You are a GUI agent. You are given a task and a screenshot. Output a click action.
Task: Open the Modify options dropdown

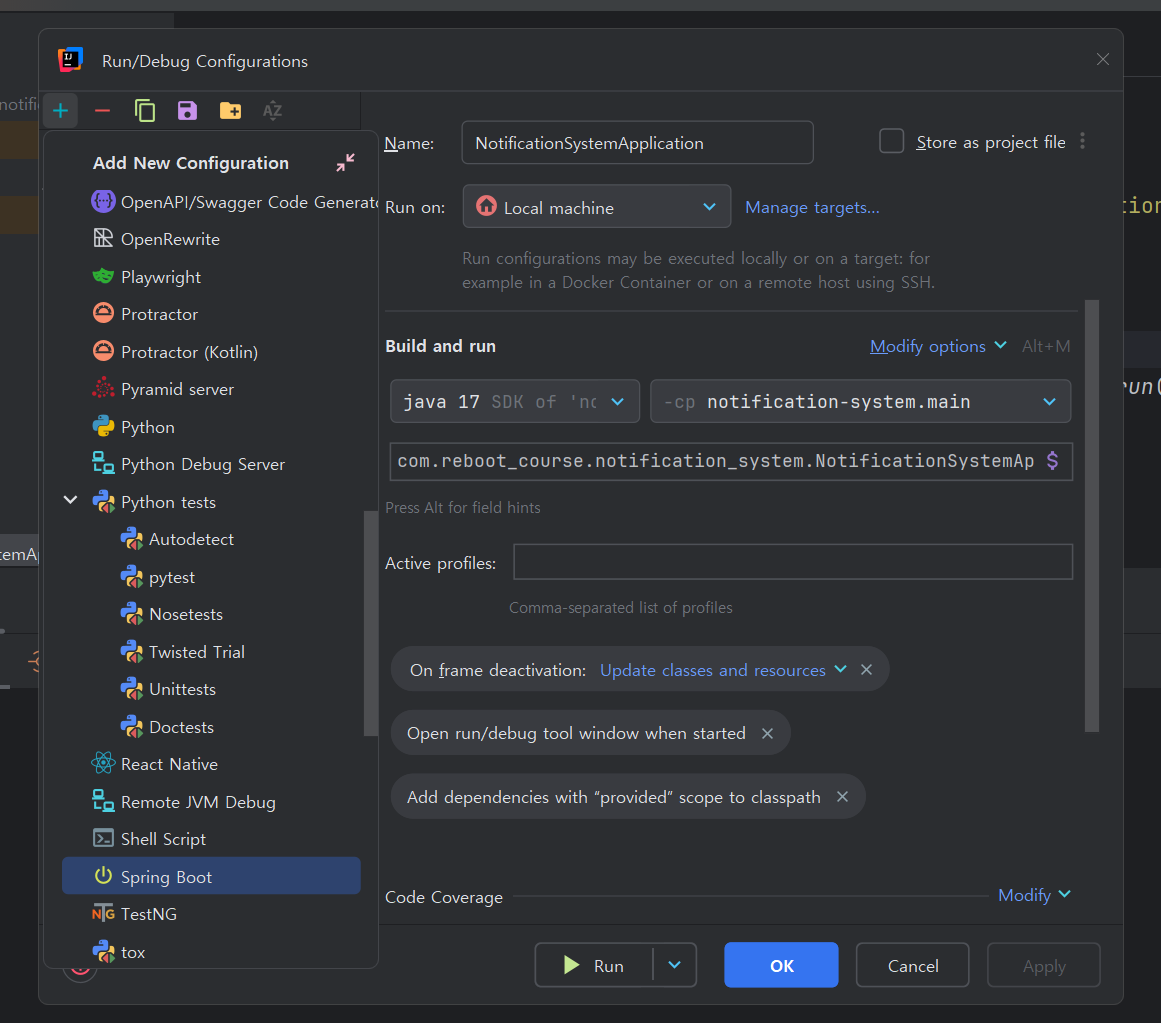tap(937, 346)
